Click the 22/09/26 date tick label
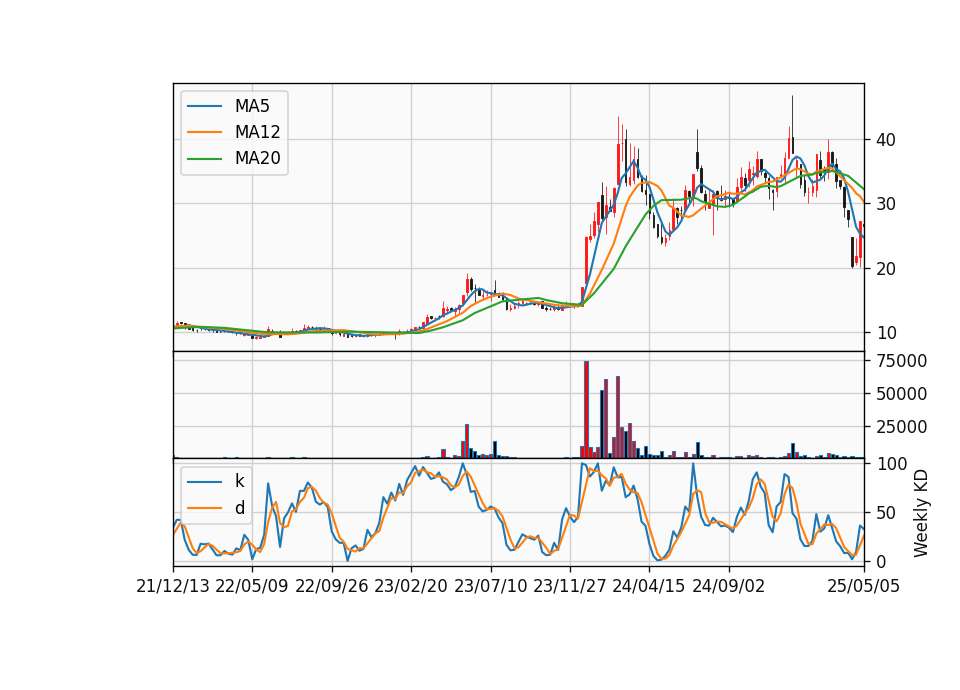The height and width of the screenshot is (690, 960). coord(332,586)
